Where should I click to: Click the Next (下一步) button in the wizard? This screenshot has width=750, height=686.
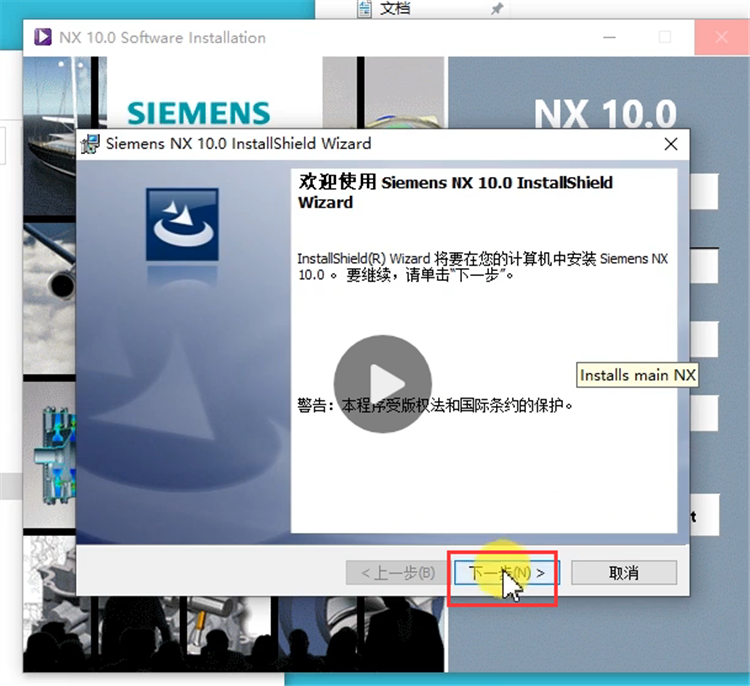click(506, 573)
